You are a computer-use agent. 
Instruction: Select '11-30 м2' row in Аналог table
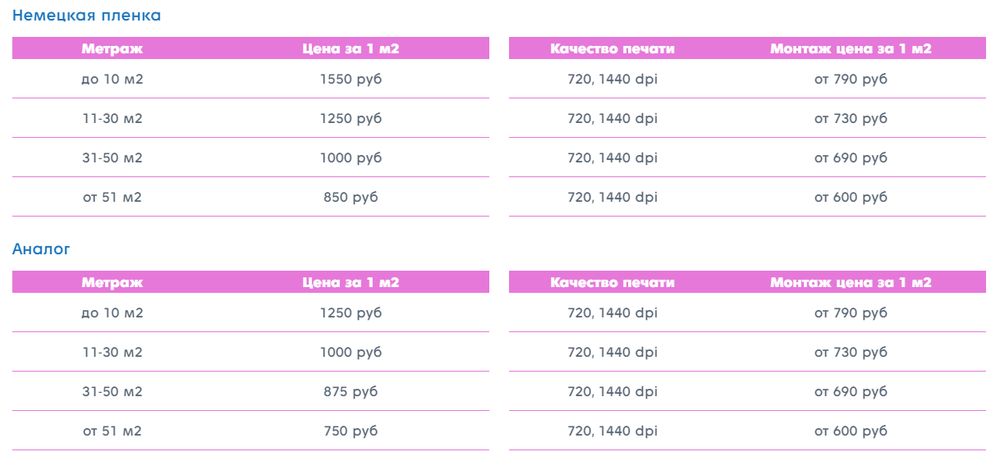pos(112,352)
